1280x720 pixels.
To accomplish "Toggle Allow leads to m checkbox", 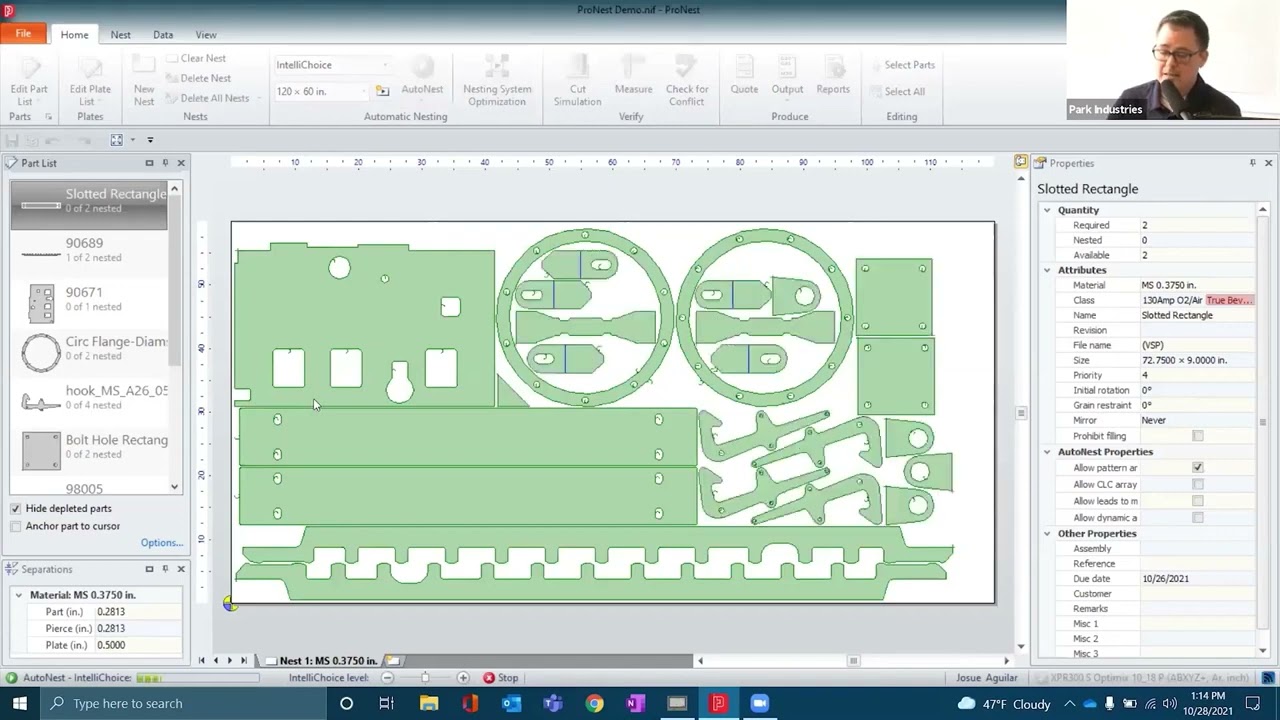I will (1198, 501).
